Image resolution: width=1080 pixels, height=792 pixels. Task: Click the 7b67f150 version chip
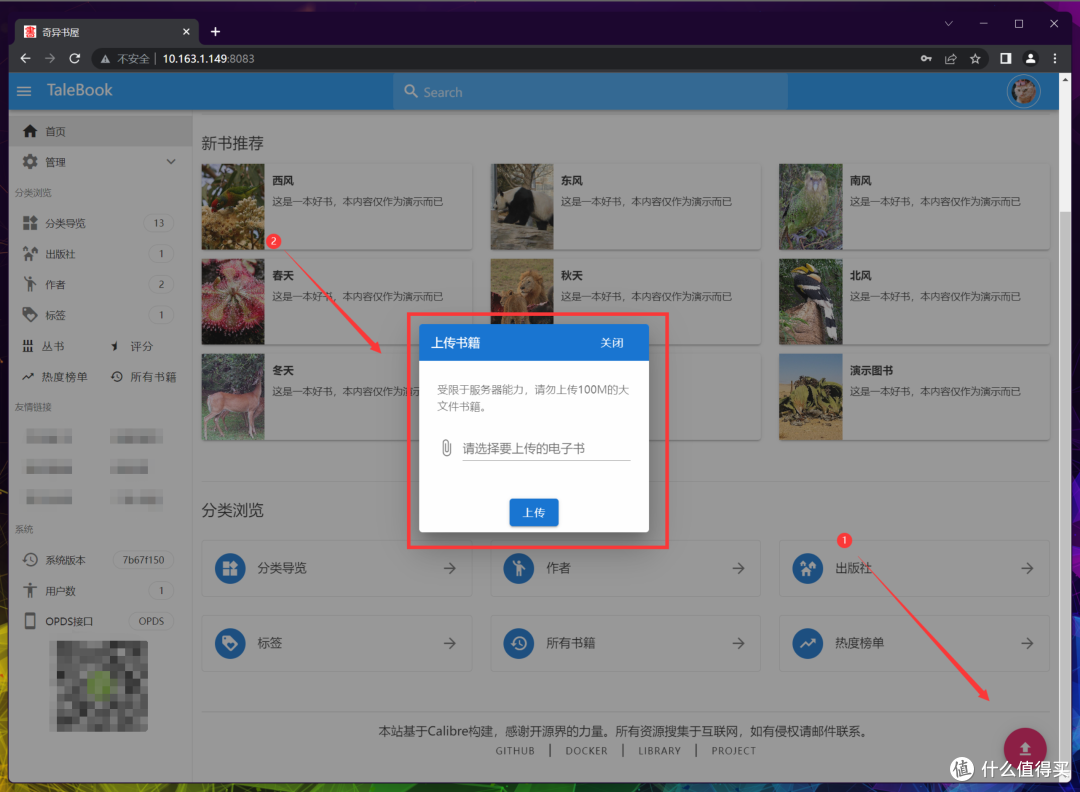[143, 559]
